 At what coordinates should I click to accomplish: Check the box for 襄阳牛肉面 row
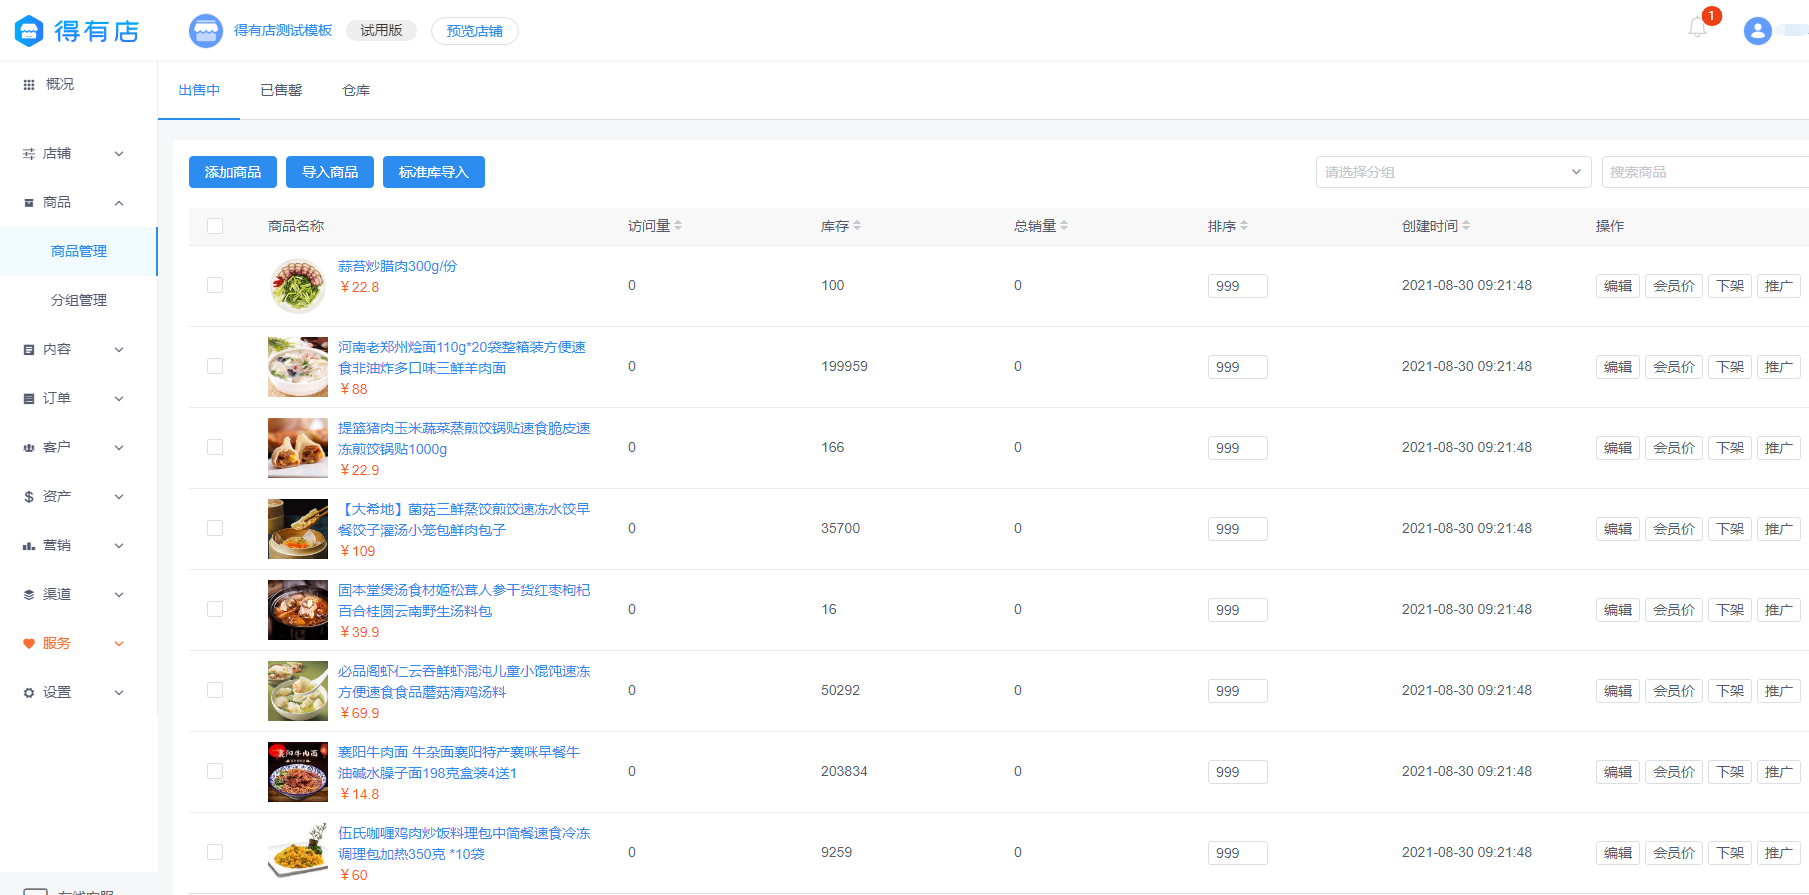[x=215, y=771]
